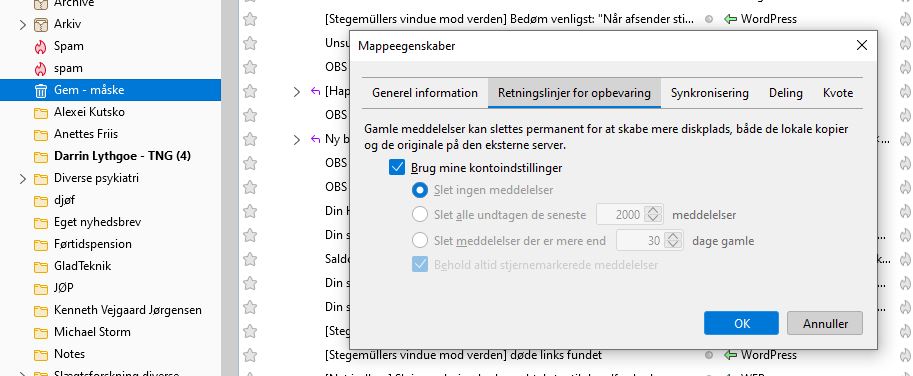Mark the 'døde links fundet' message as spam
913x376 pixels.
[x=905, y=354]
